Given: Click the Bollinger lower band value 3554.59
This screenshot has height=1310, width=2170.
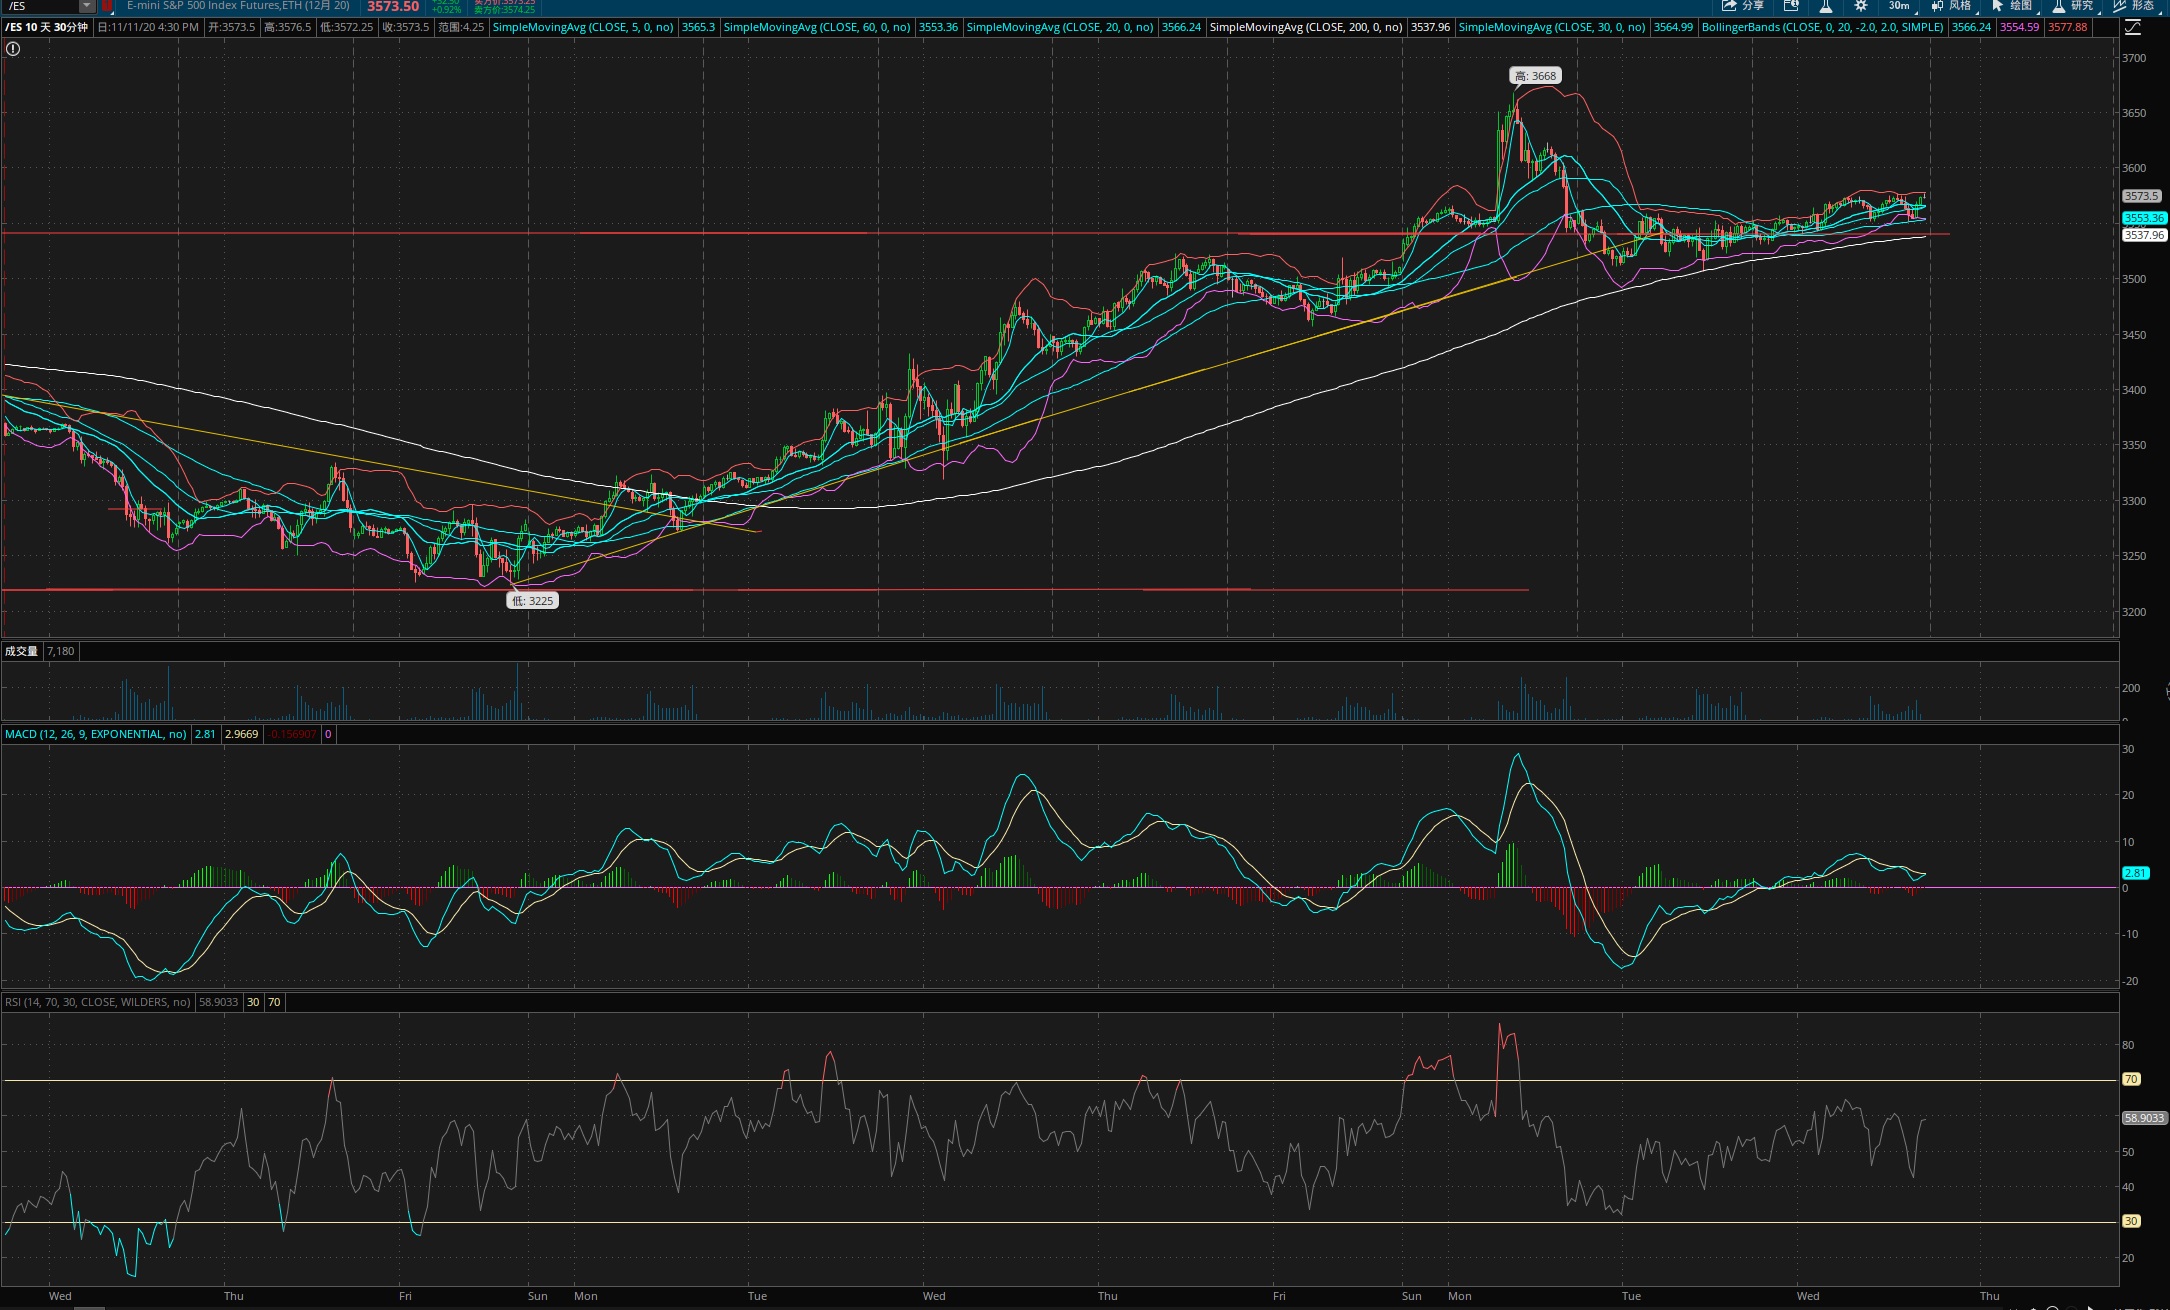Looking at the screenshot, I should [2019, 27].
